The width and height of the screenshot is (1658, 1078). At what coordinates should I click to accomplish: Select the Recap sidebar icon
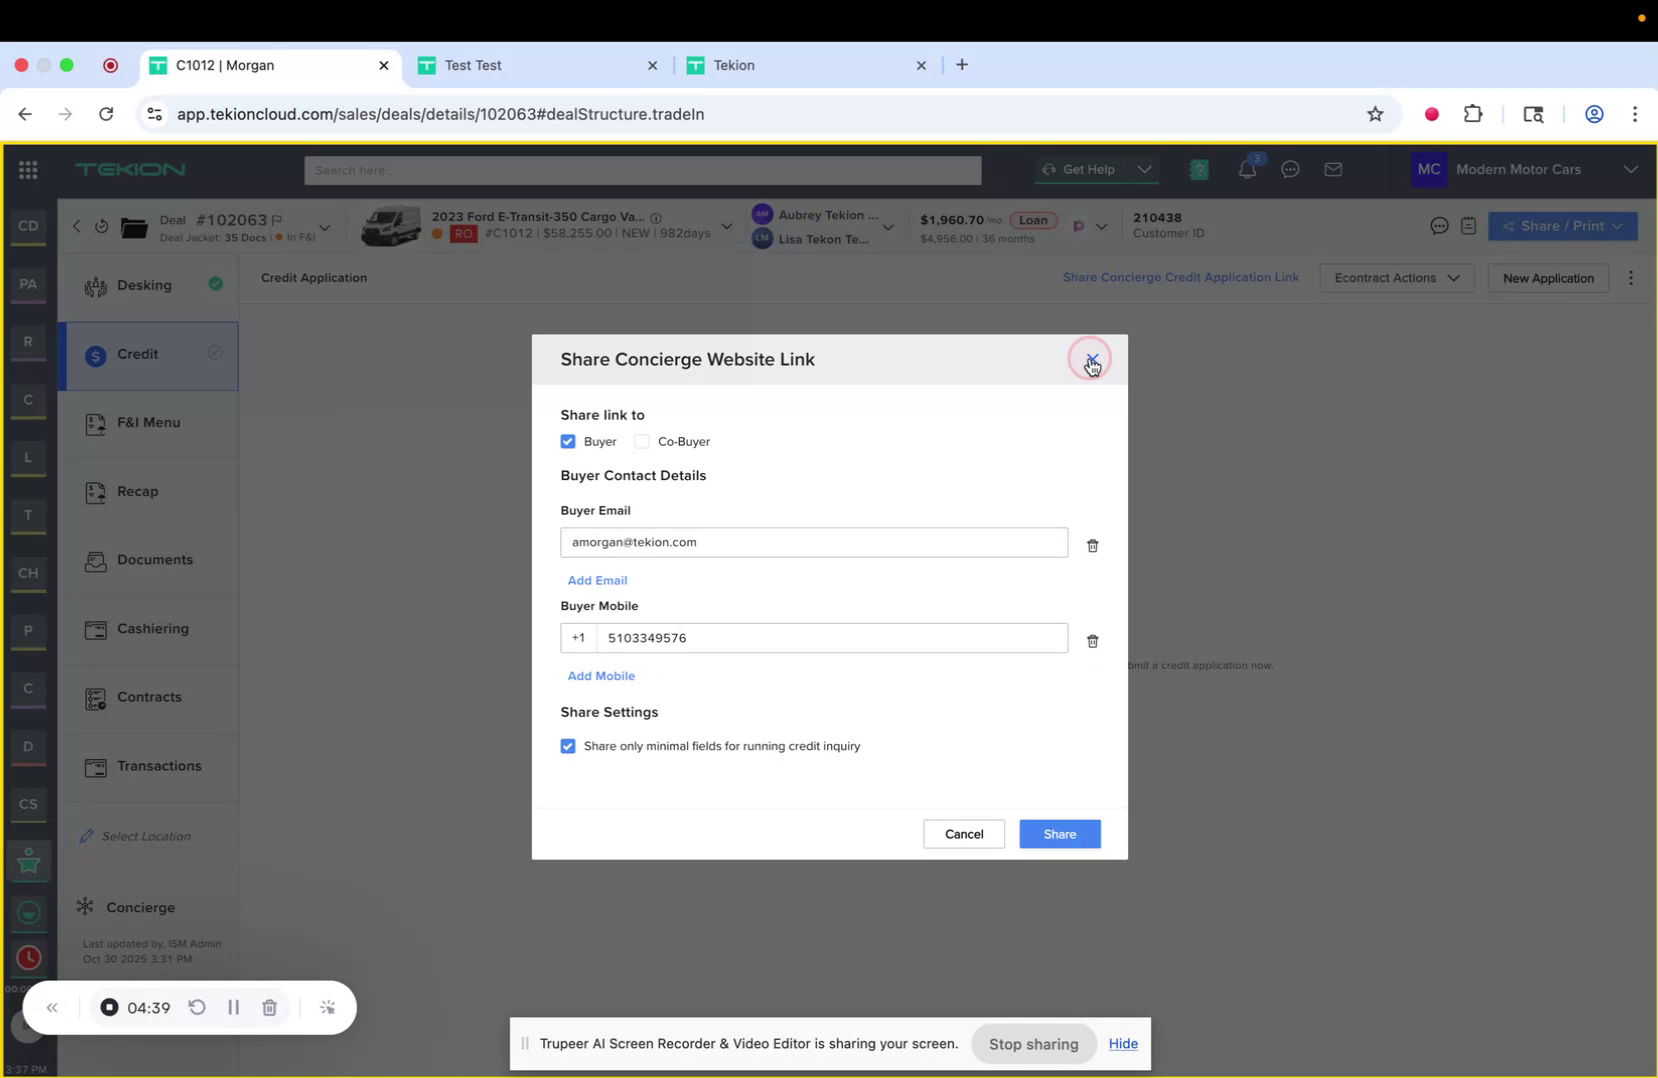[x=95, y=491]
